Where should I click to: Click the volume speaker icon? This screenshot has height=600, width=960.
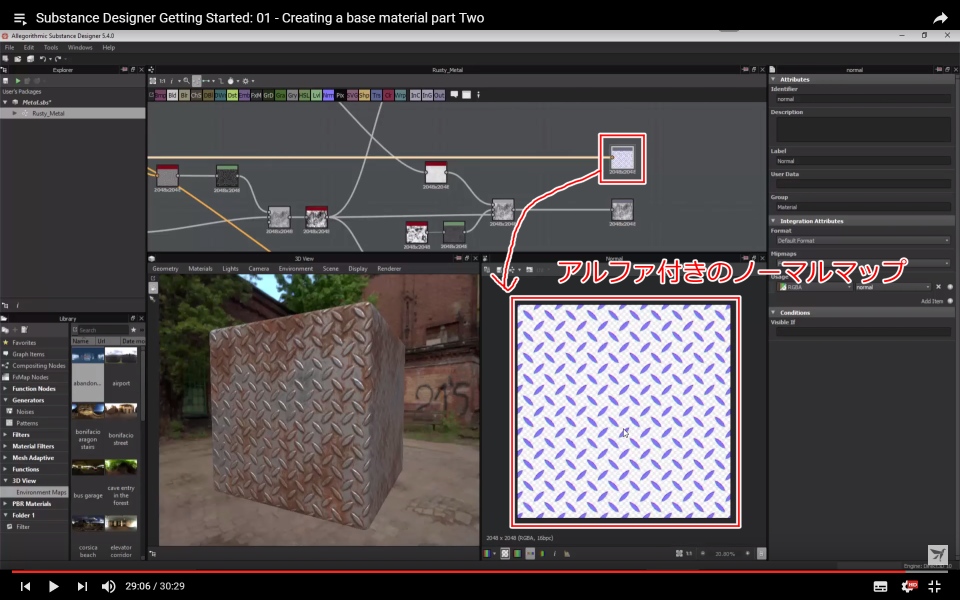pyautogui.click(x=108, y=587)
